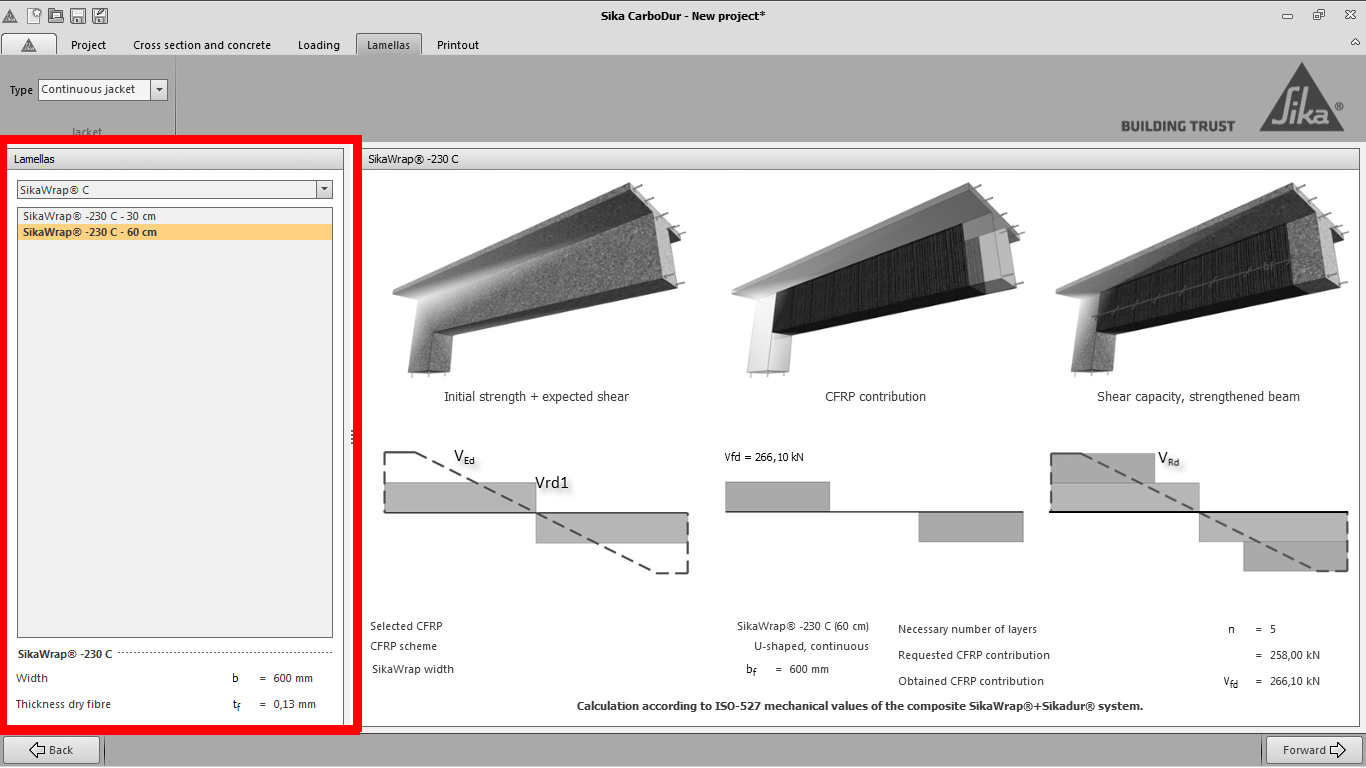Open an existing project folder
The width and height of the screenshot is (1366, 768).
tap(56, 16)
